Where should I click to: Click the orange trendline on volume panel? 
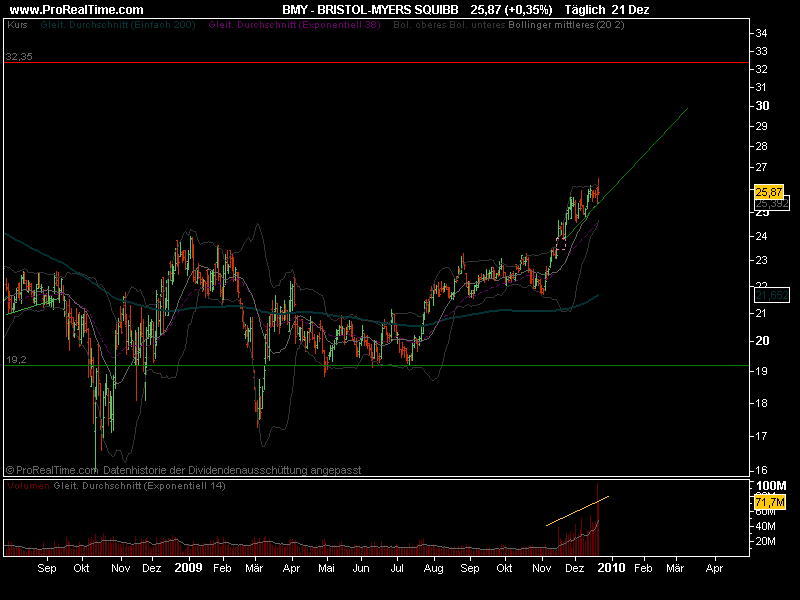coord(577,510)
